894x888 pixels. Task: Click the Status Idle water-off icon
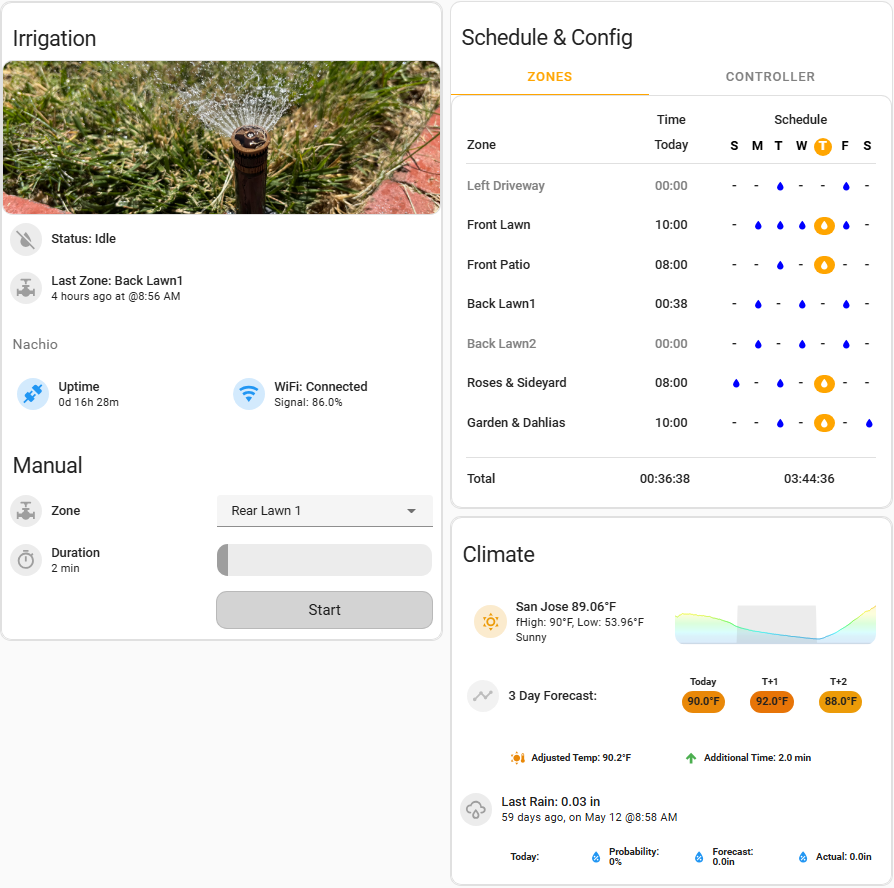26,240
